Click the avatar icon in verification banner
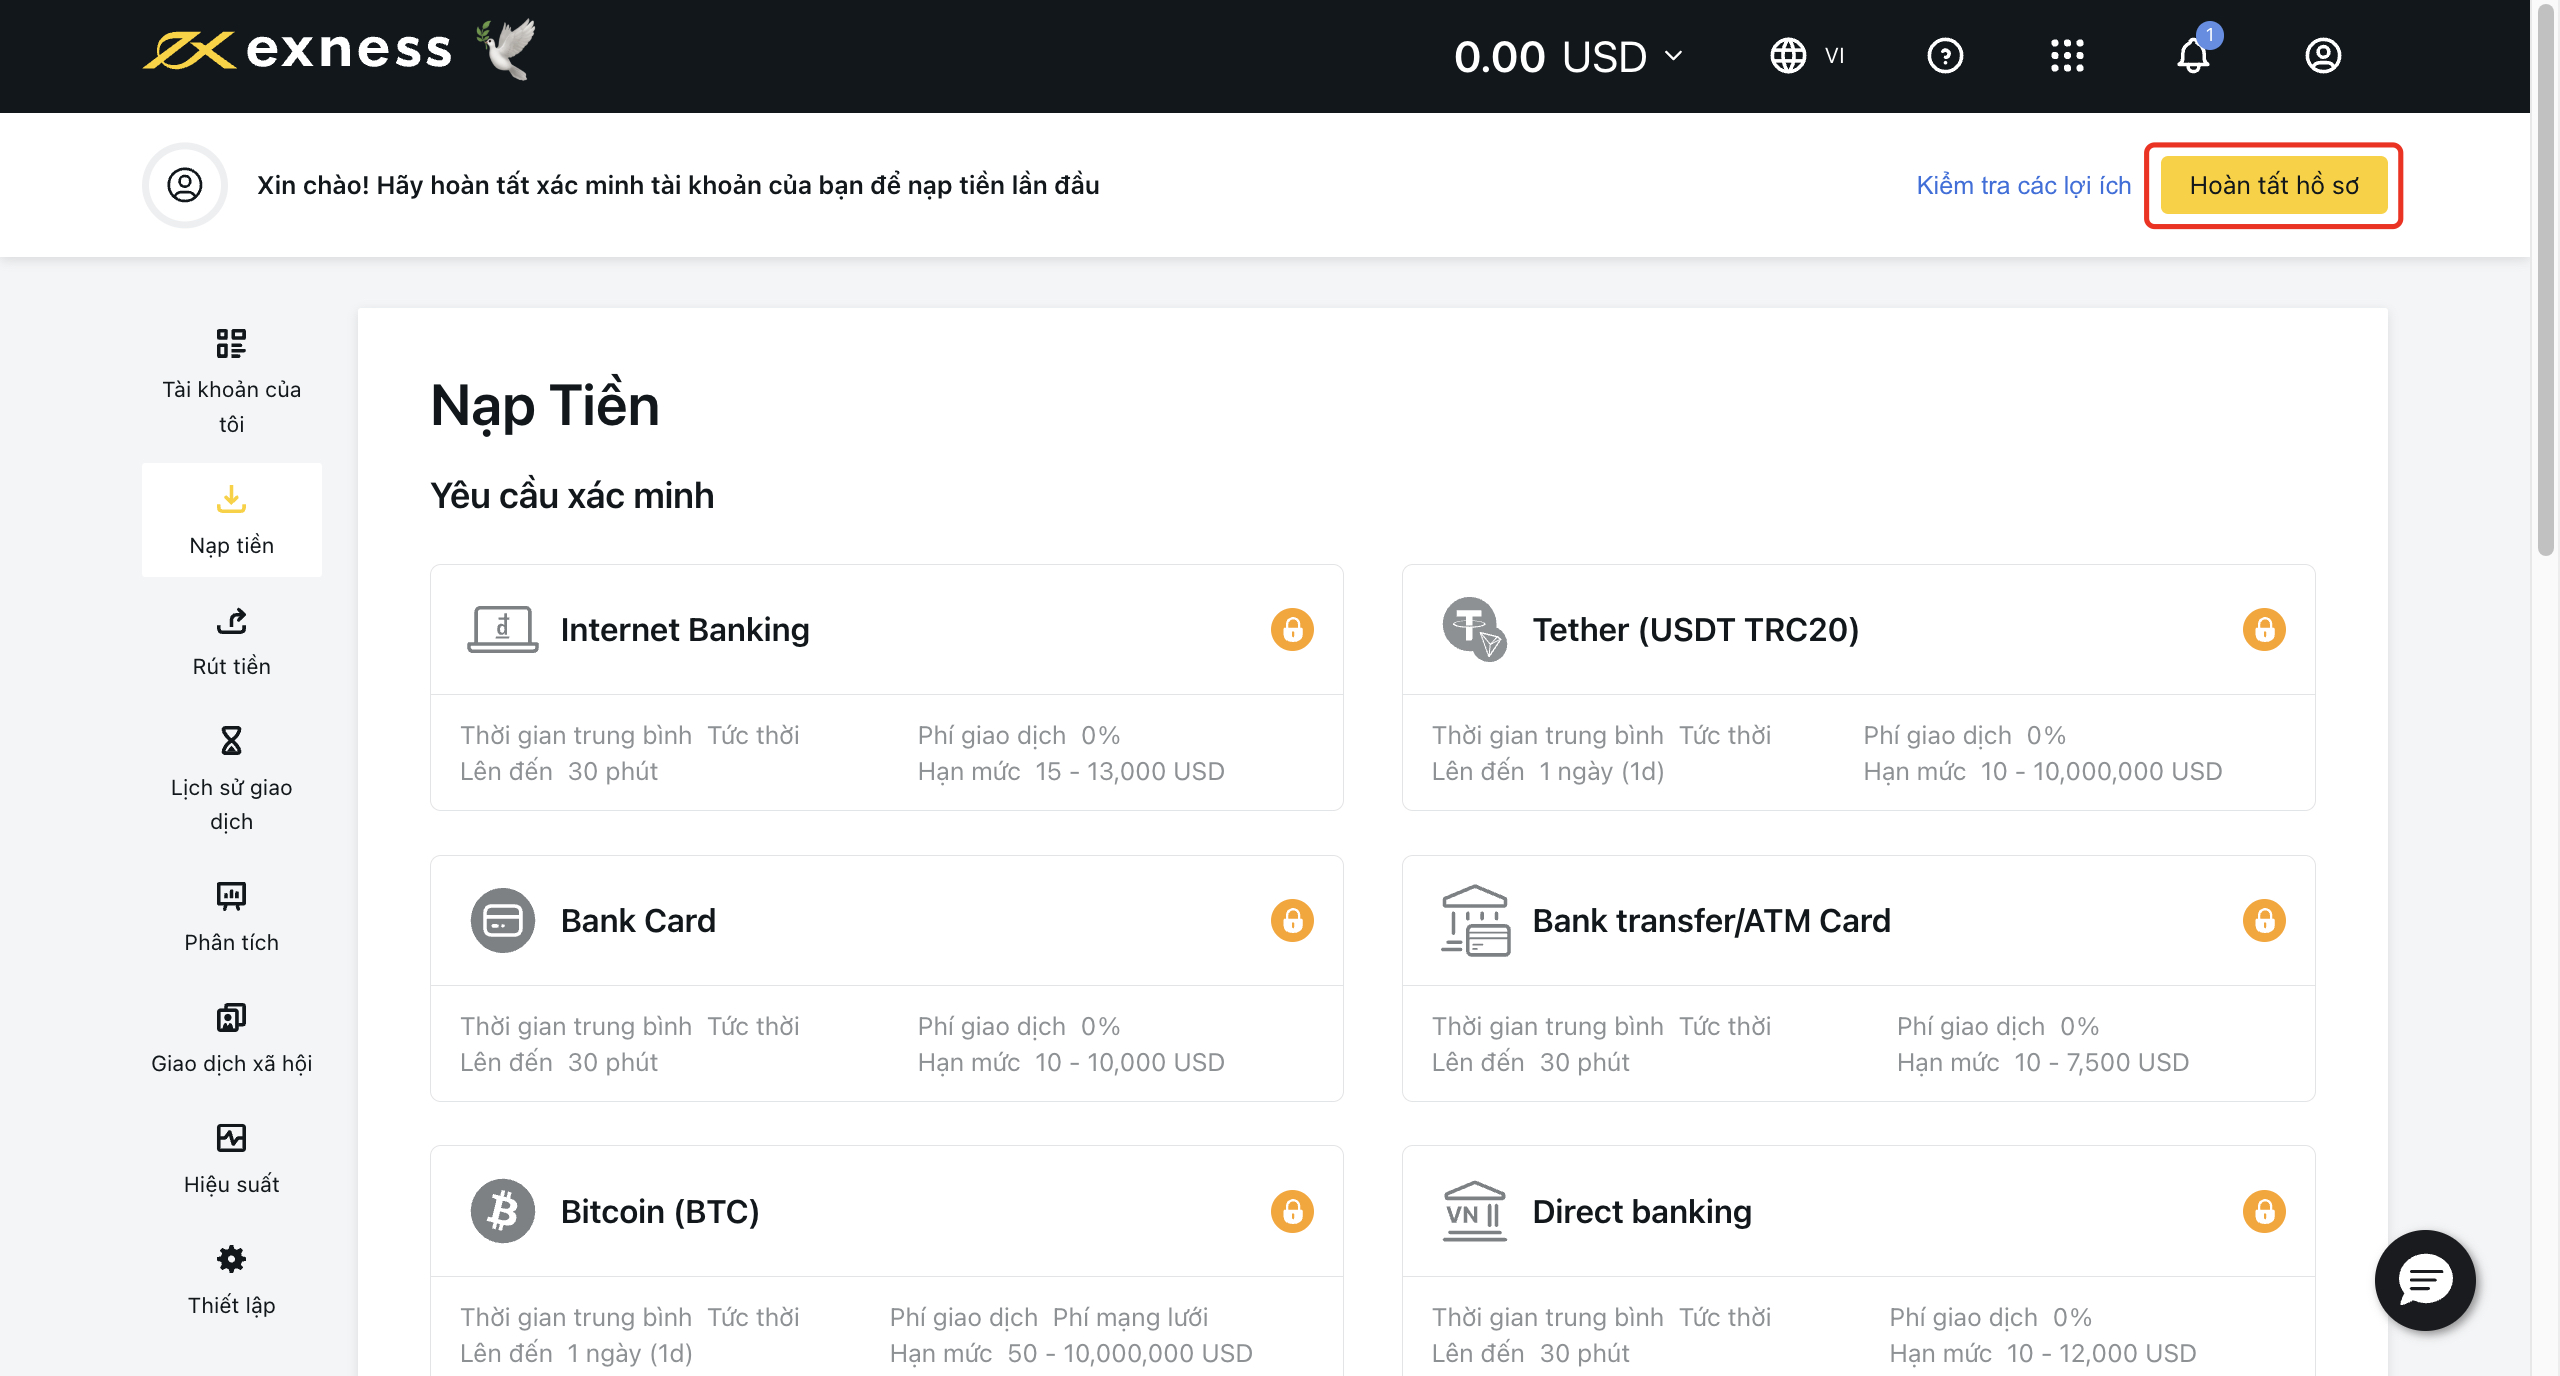The height and width of the screenshot is (1376, 2560). pyautogui.click(x=185, y=185)
